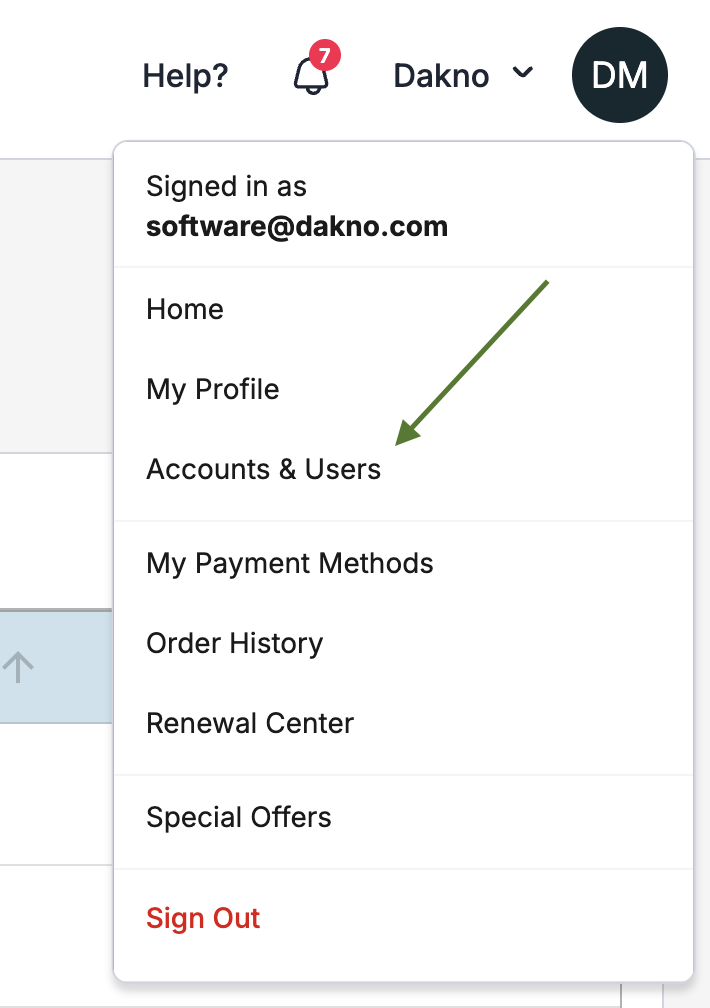The image size is (710, 1008).
Task: Open the Dakno account switcher label
Action: 441,76
